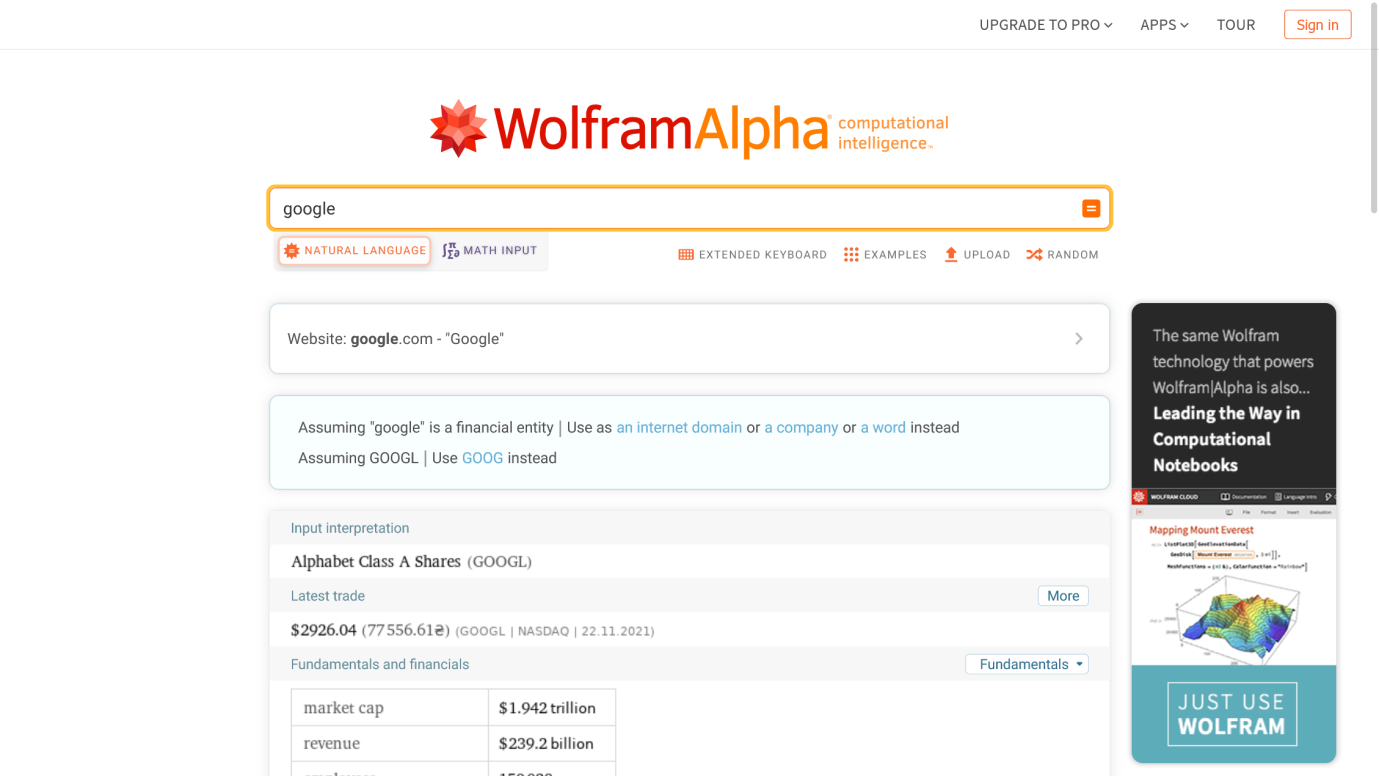Click the revenue row label
The height and width of the screenshot is (776, 1379).
click(332, 744)
